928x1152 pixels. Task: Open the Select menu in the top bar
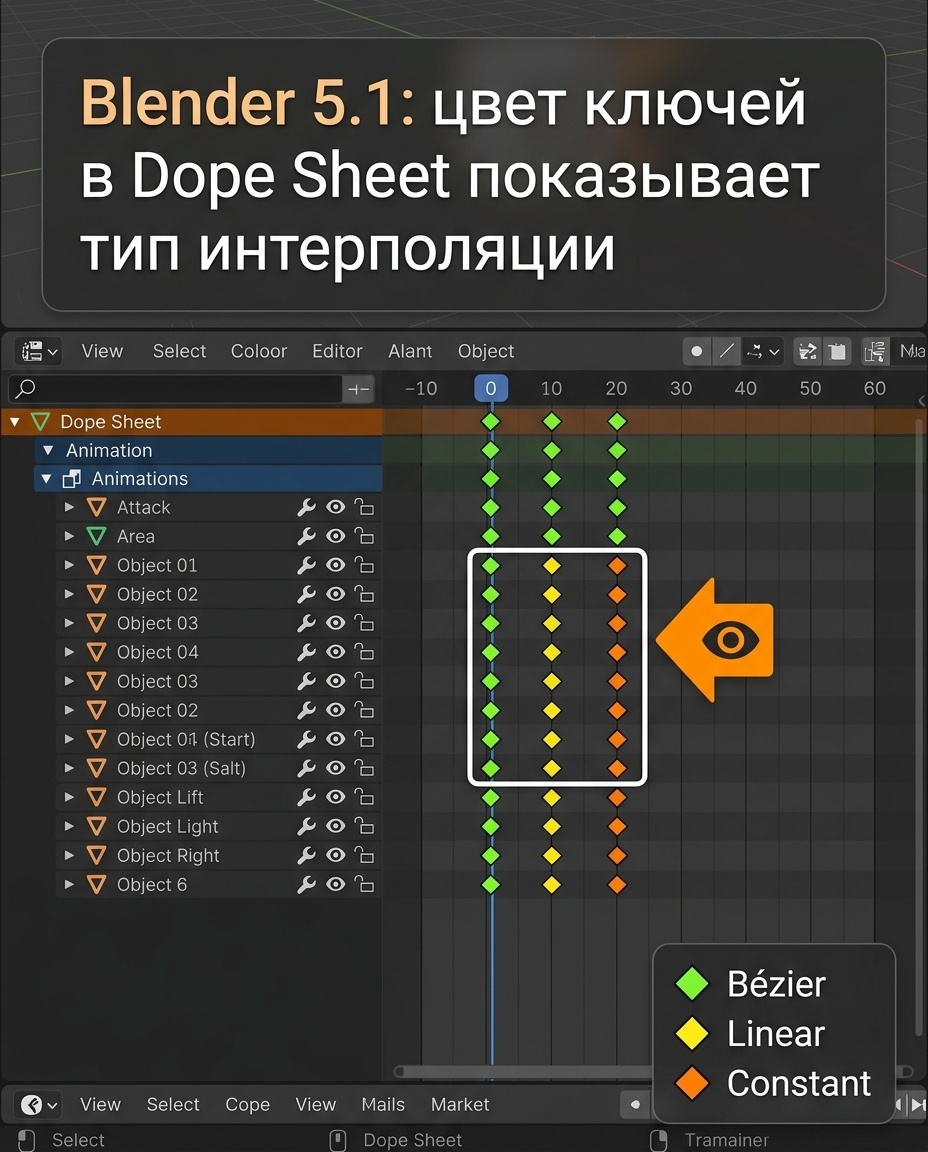pyautogui.click(x=179, y=351)
